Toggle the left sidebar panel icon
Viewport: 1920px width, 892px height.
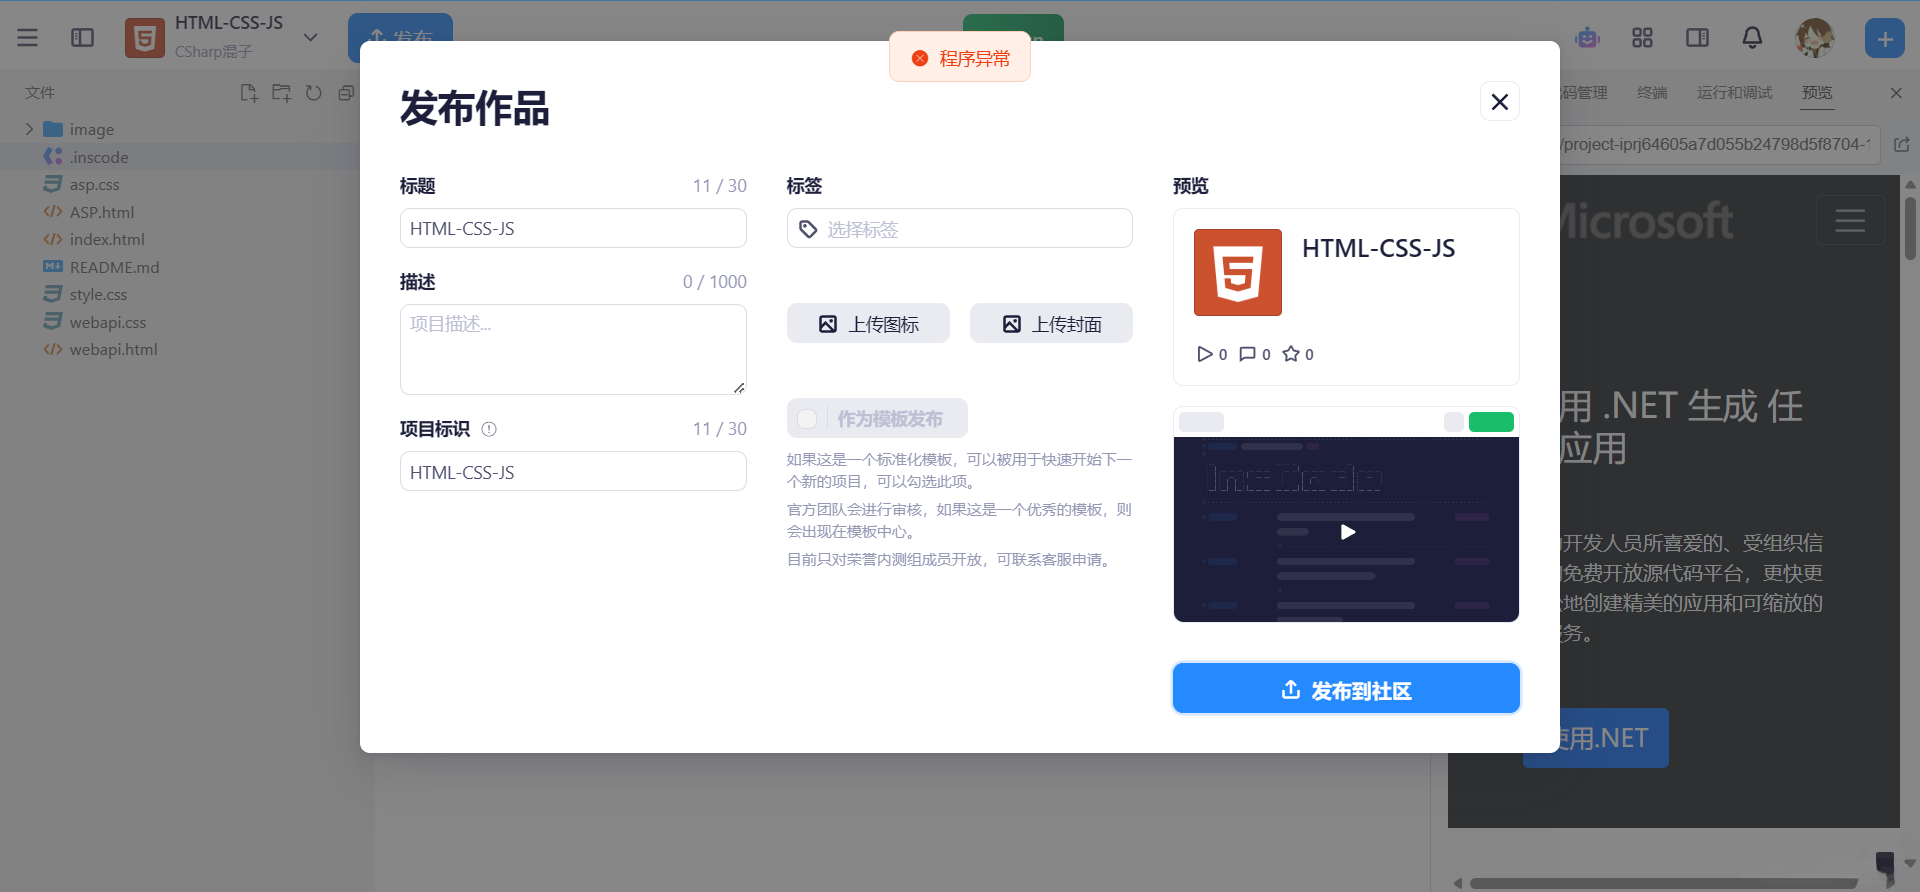[83, 38]
